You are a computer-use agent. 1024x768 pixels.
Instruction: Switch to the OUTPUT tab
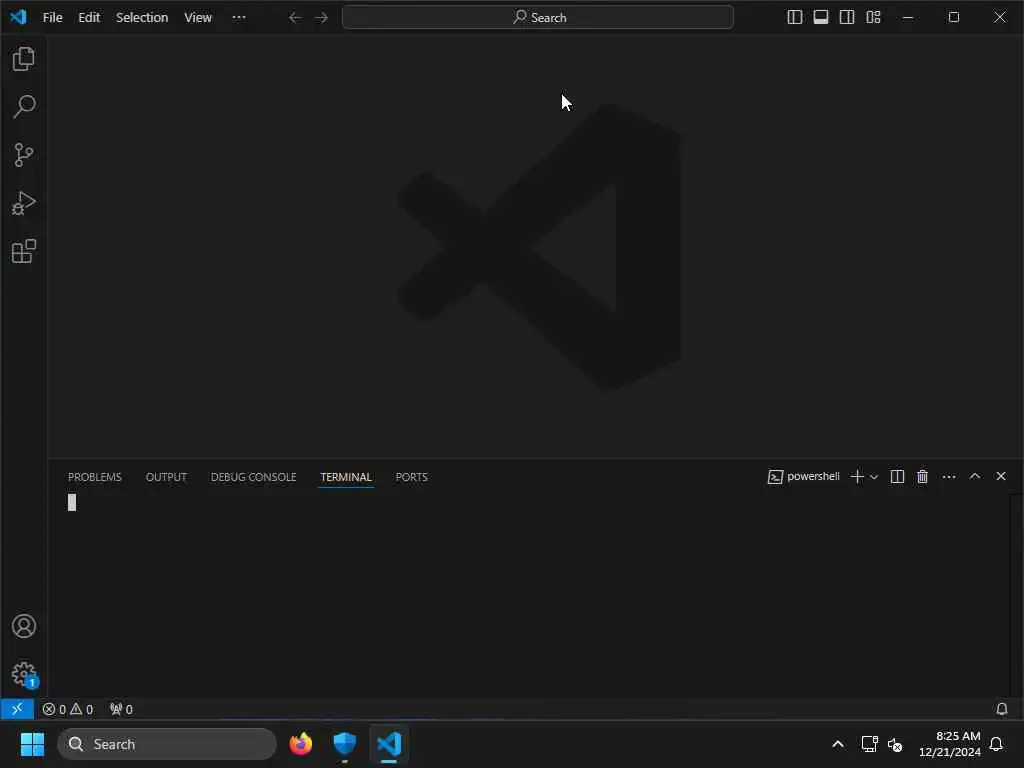point(166,477)
